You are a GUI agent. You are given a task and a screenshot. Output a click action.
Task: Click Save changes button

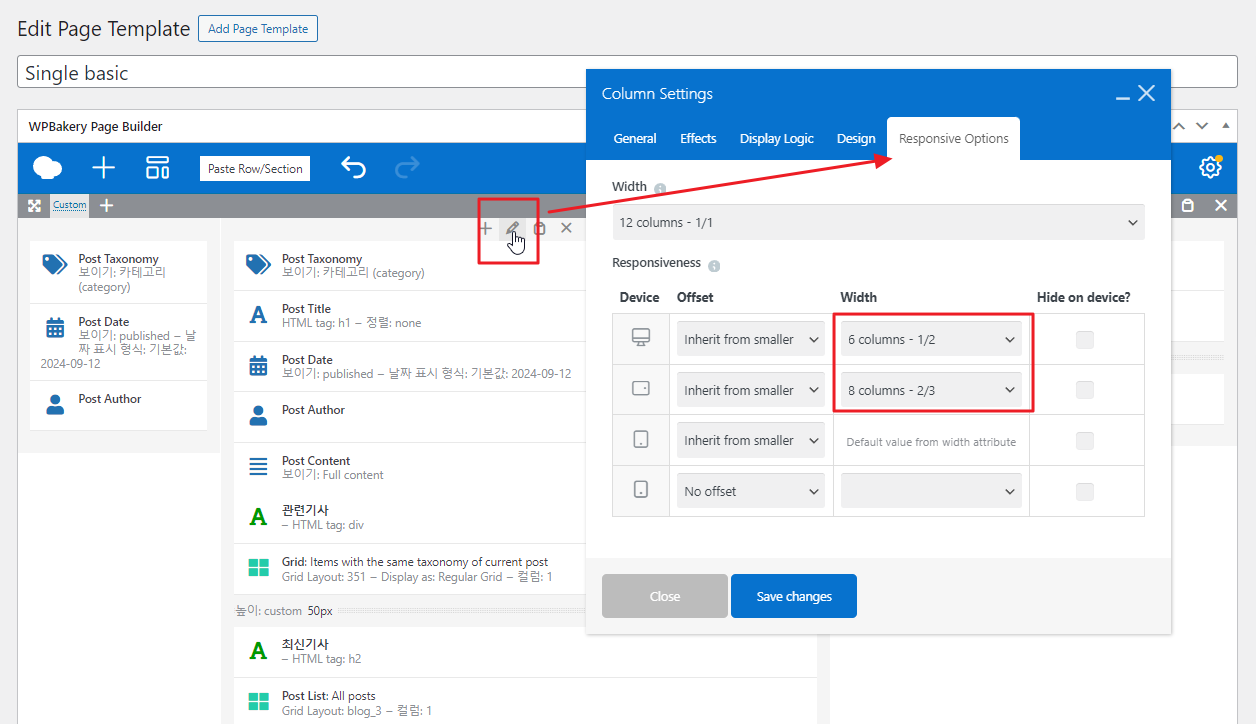(794, 596)
